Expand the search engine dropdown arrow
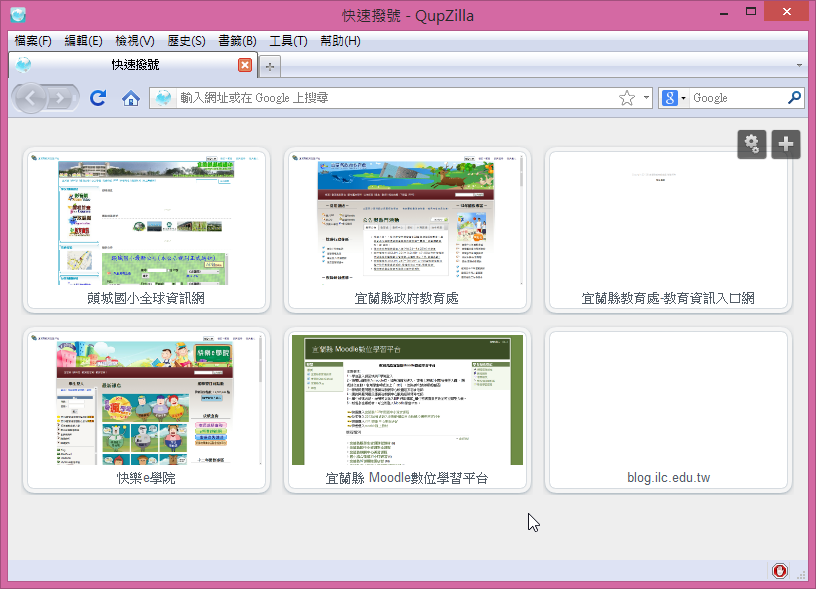 click(x=683, y=98)
